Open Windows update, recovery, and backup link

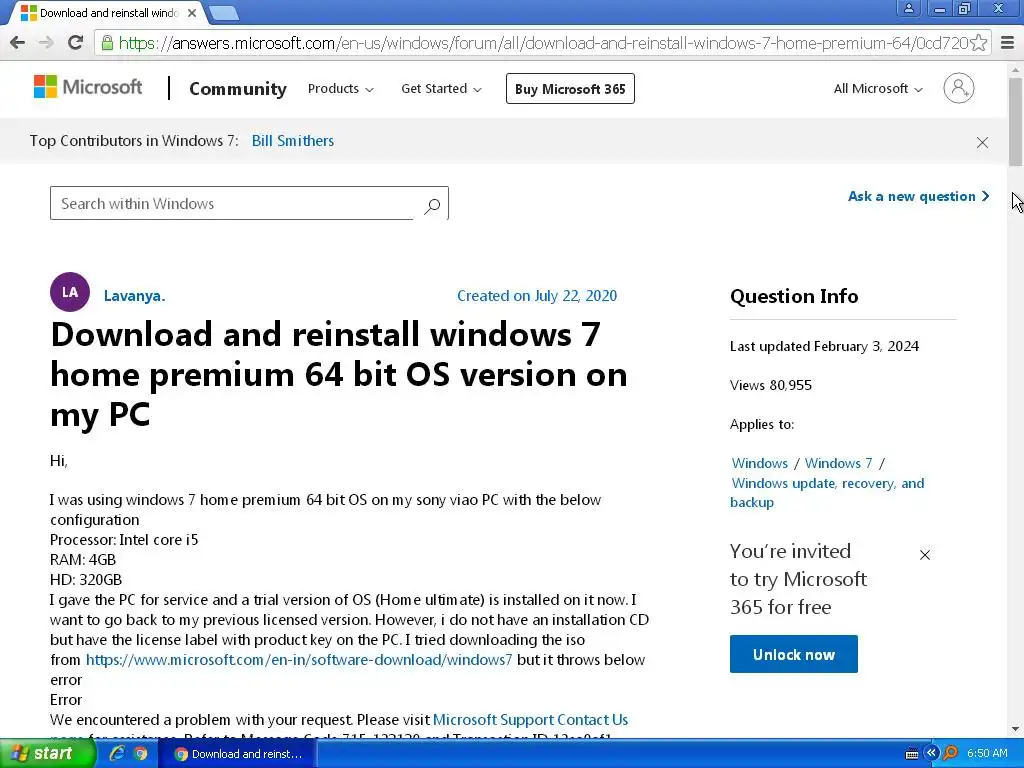click(x=827, y=492)
